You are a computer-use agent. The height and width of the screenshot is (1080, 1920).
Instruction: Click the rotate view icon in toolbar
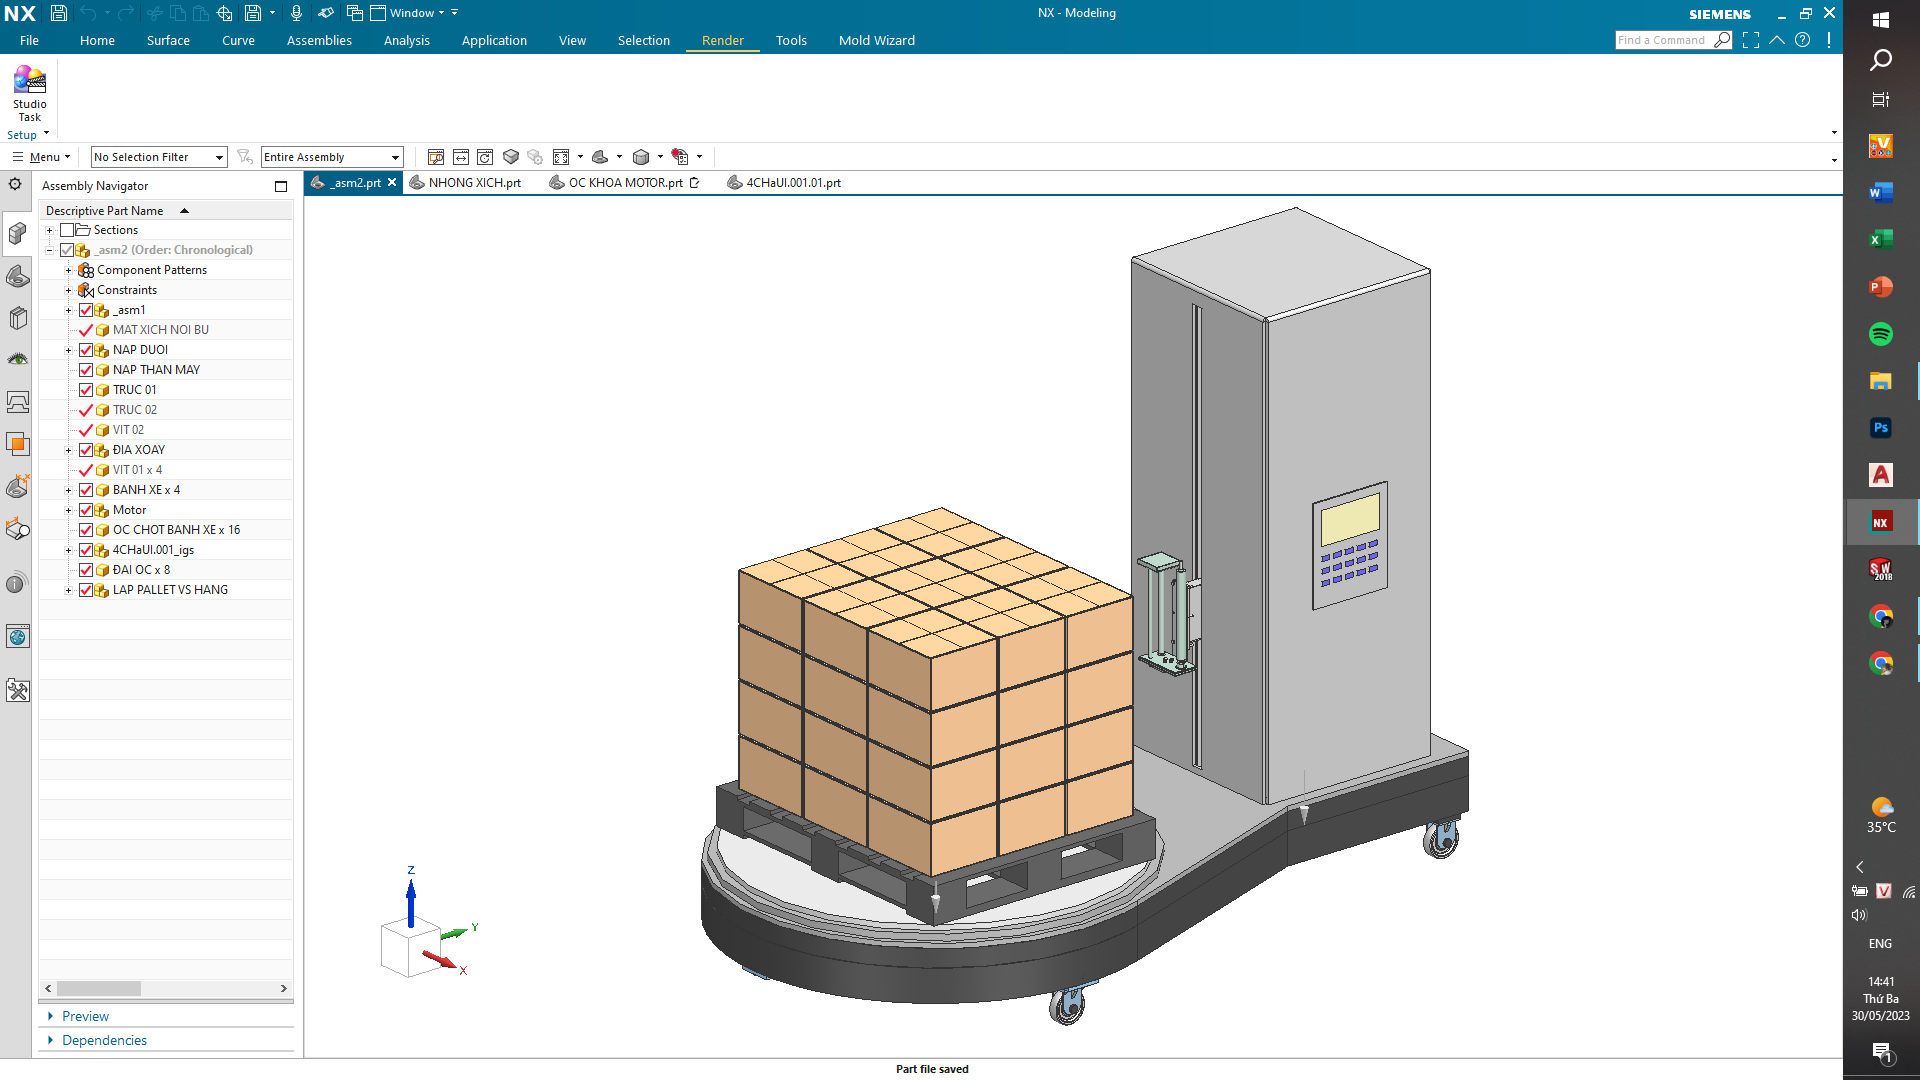coord(485,157)
